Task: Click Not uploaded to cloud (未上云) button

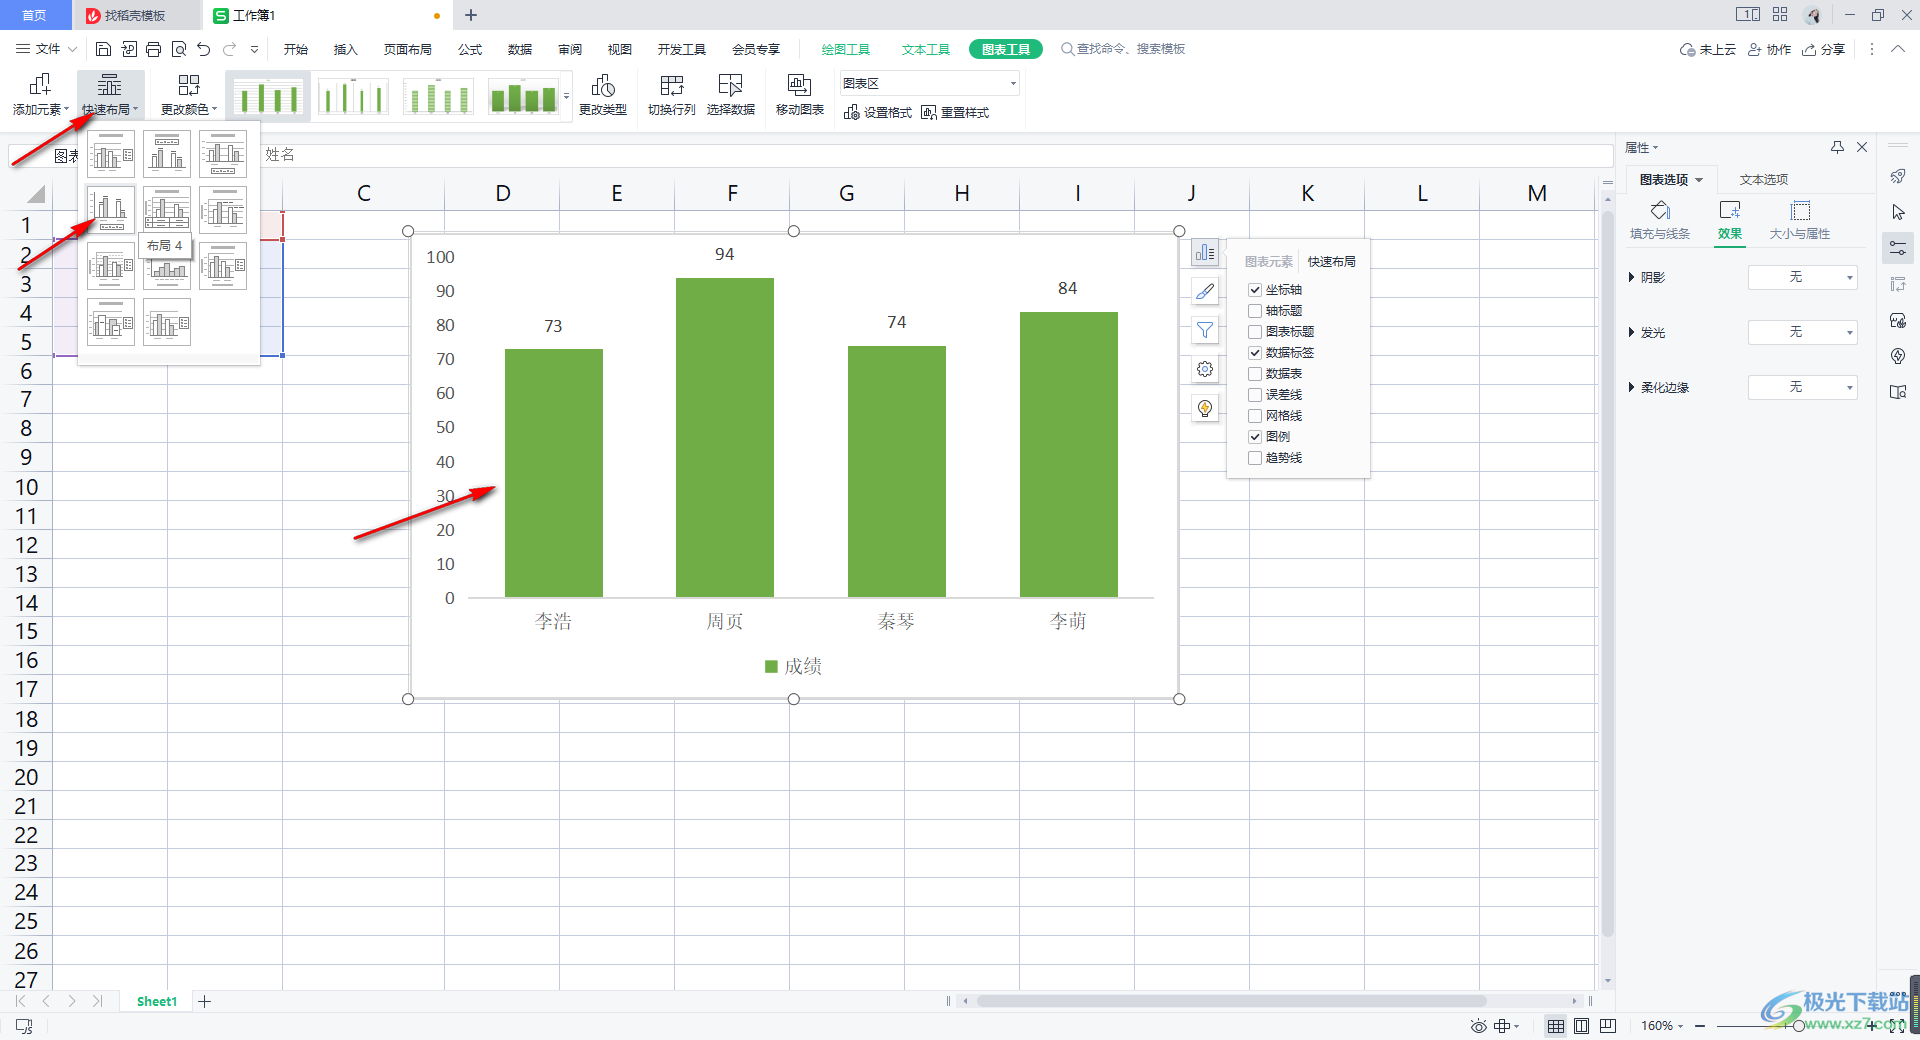Action: point(1708,49)
